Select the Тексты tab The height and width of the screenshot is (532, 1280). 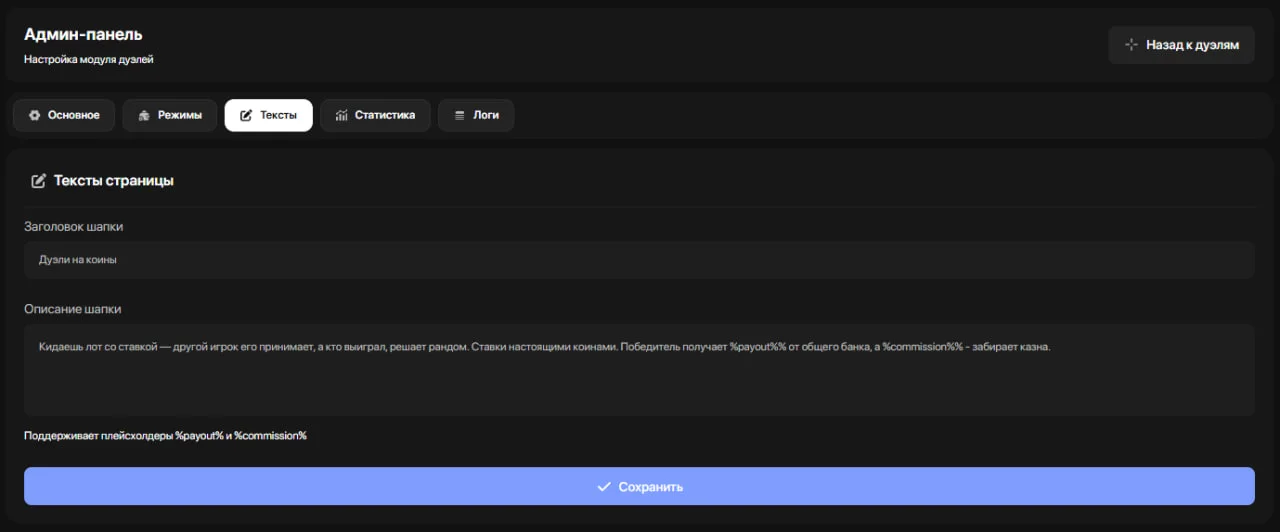[x=268, y=115]
